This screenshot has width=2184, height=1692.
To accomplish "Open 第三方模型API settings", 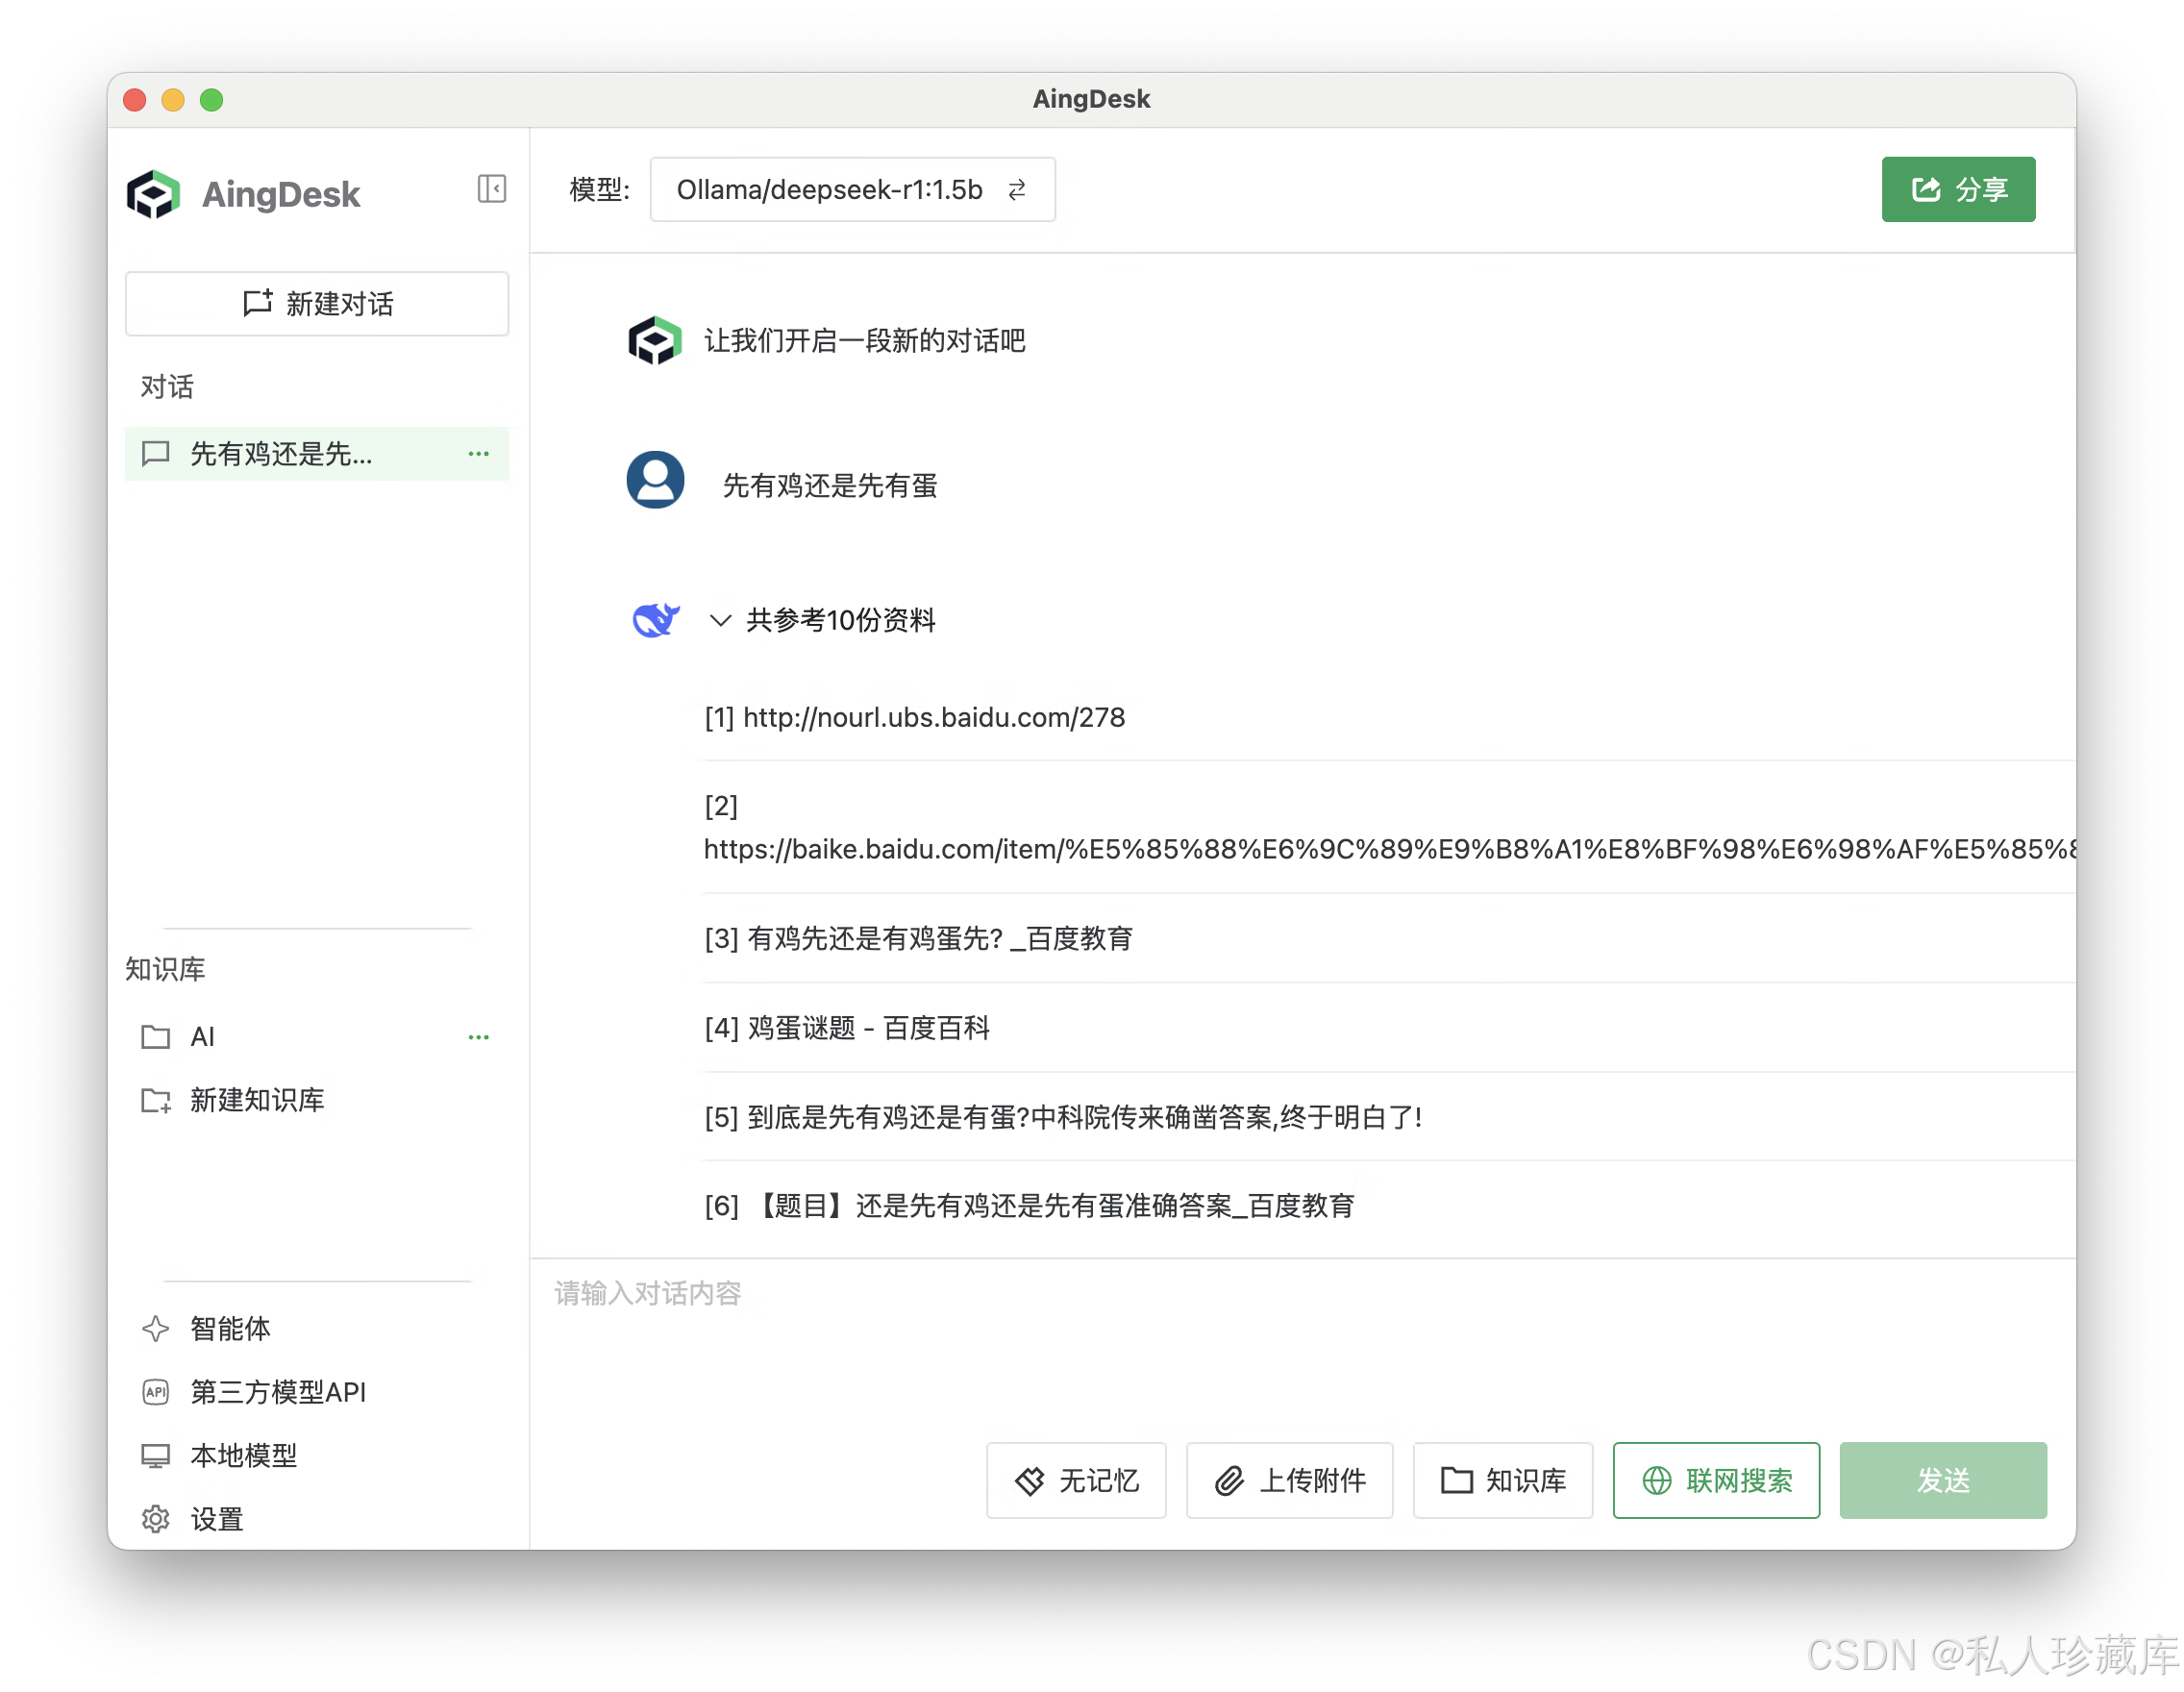I will tap(277, 1392).
